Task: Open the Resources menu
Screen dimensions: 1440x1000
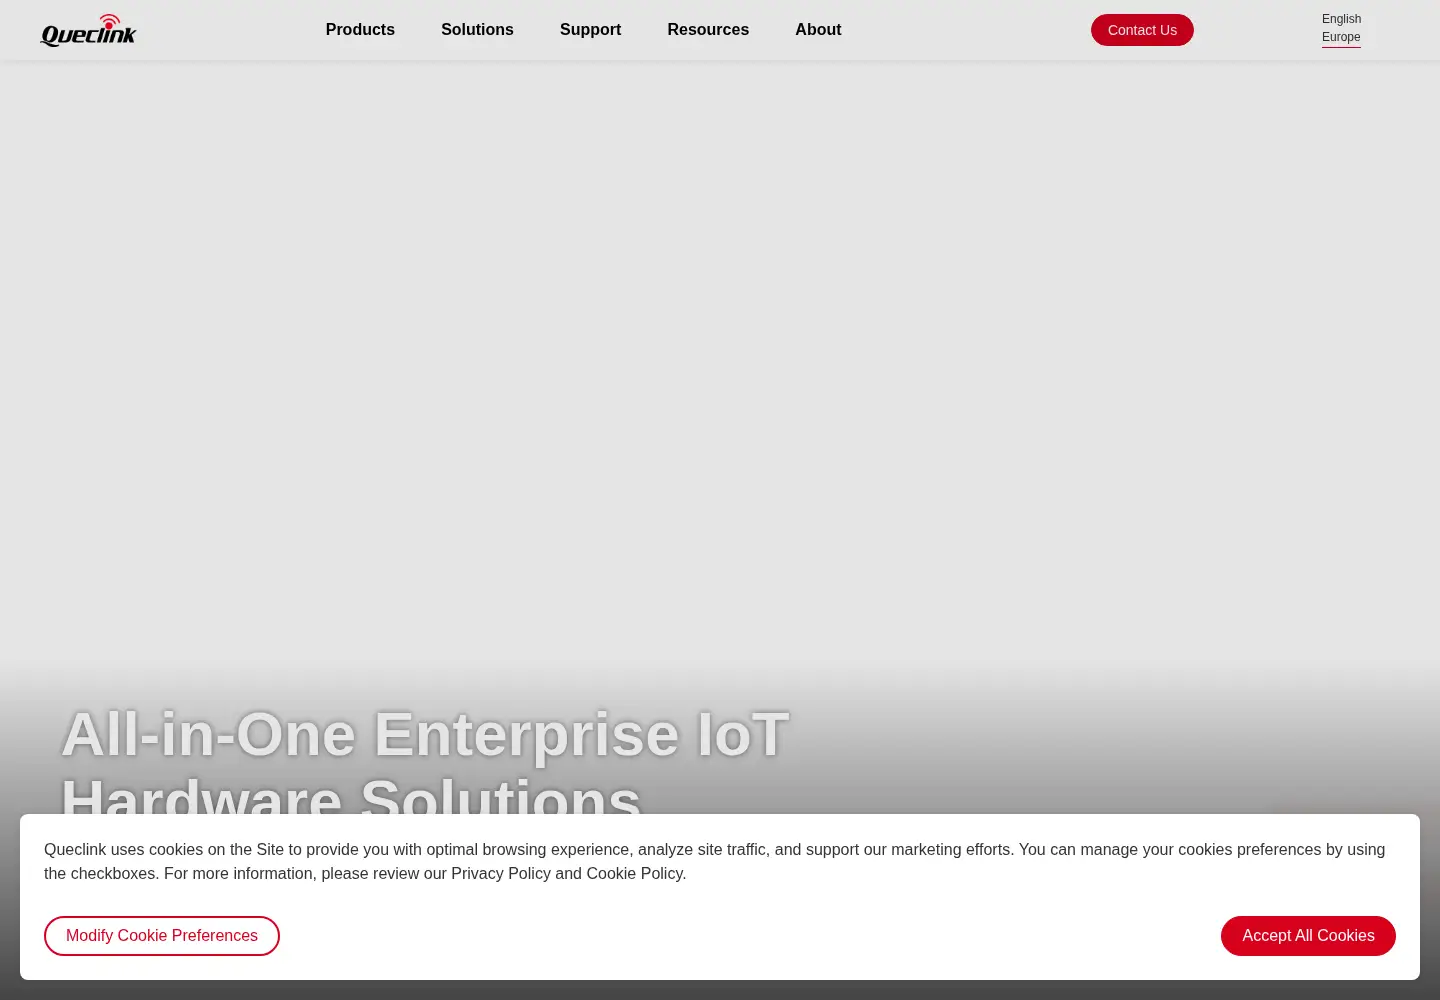Action: (708, 30)
